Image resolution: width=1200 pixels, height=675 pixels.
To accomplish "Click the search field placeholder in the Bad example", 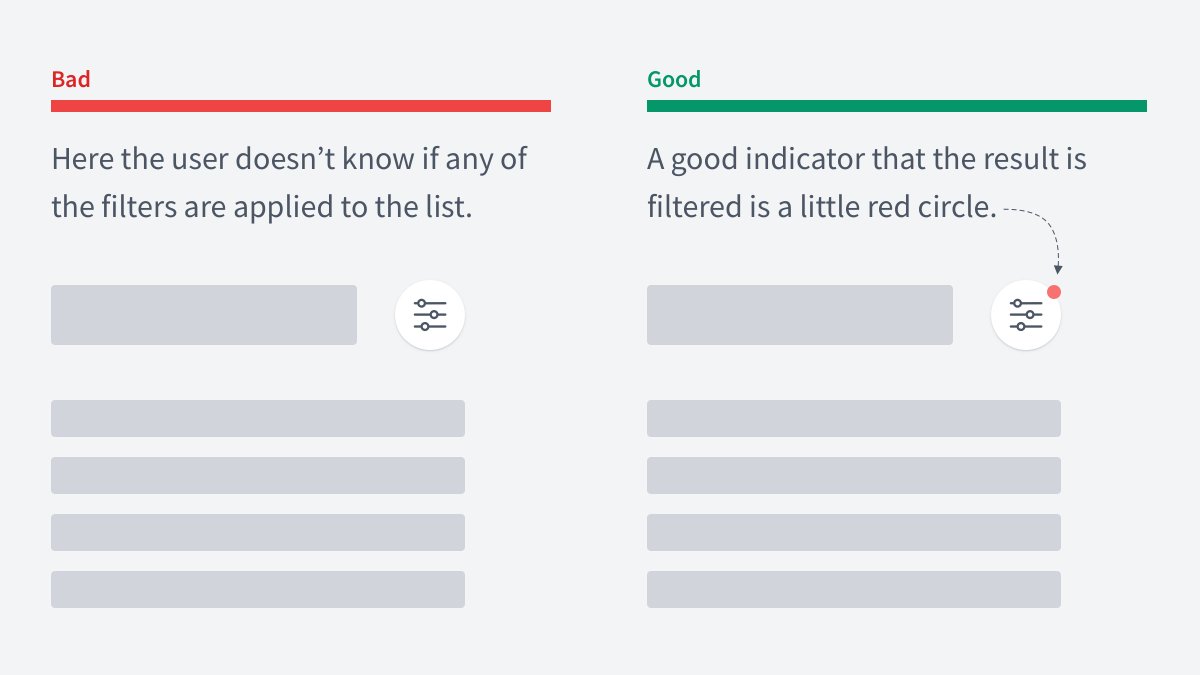I will (x=204, y=315).
